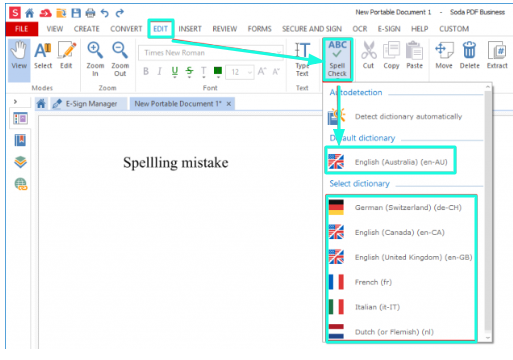Choose the Select text mode
This screenshot has height=360, width=513.
tap(43, 55)
